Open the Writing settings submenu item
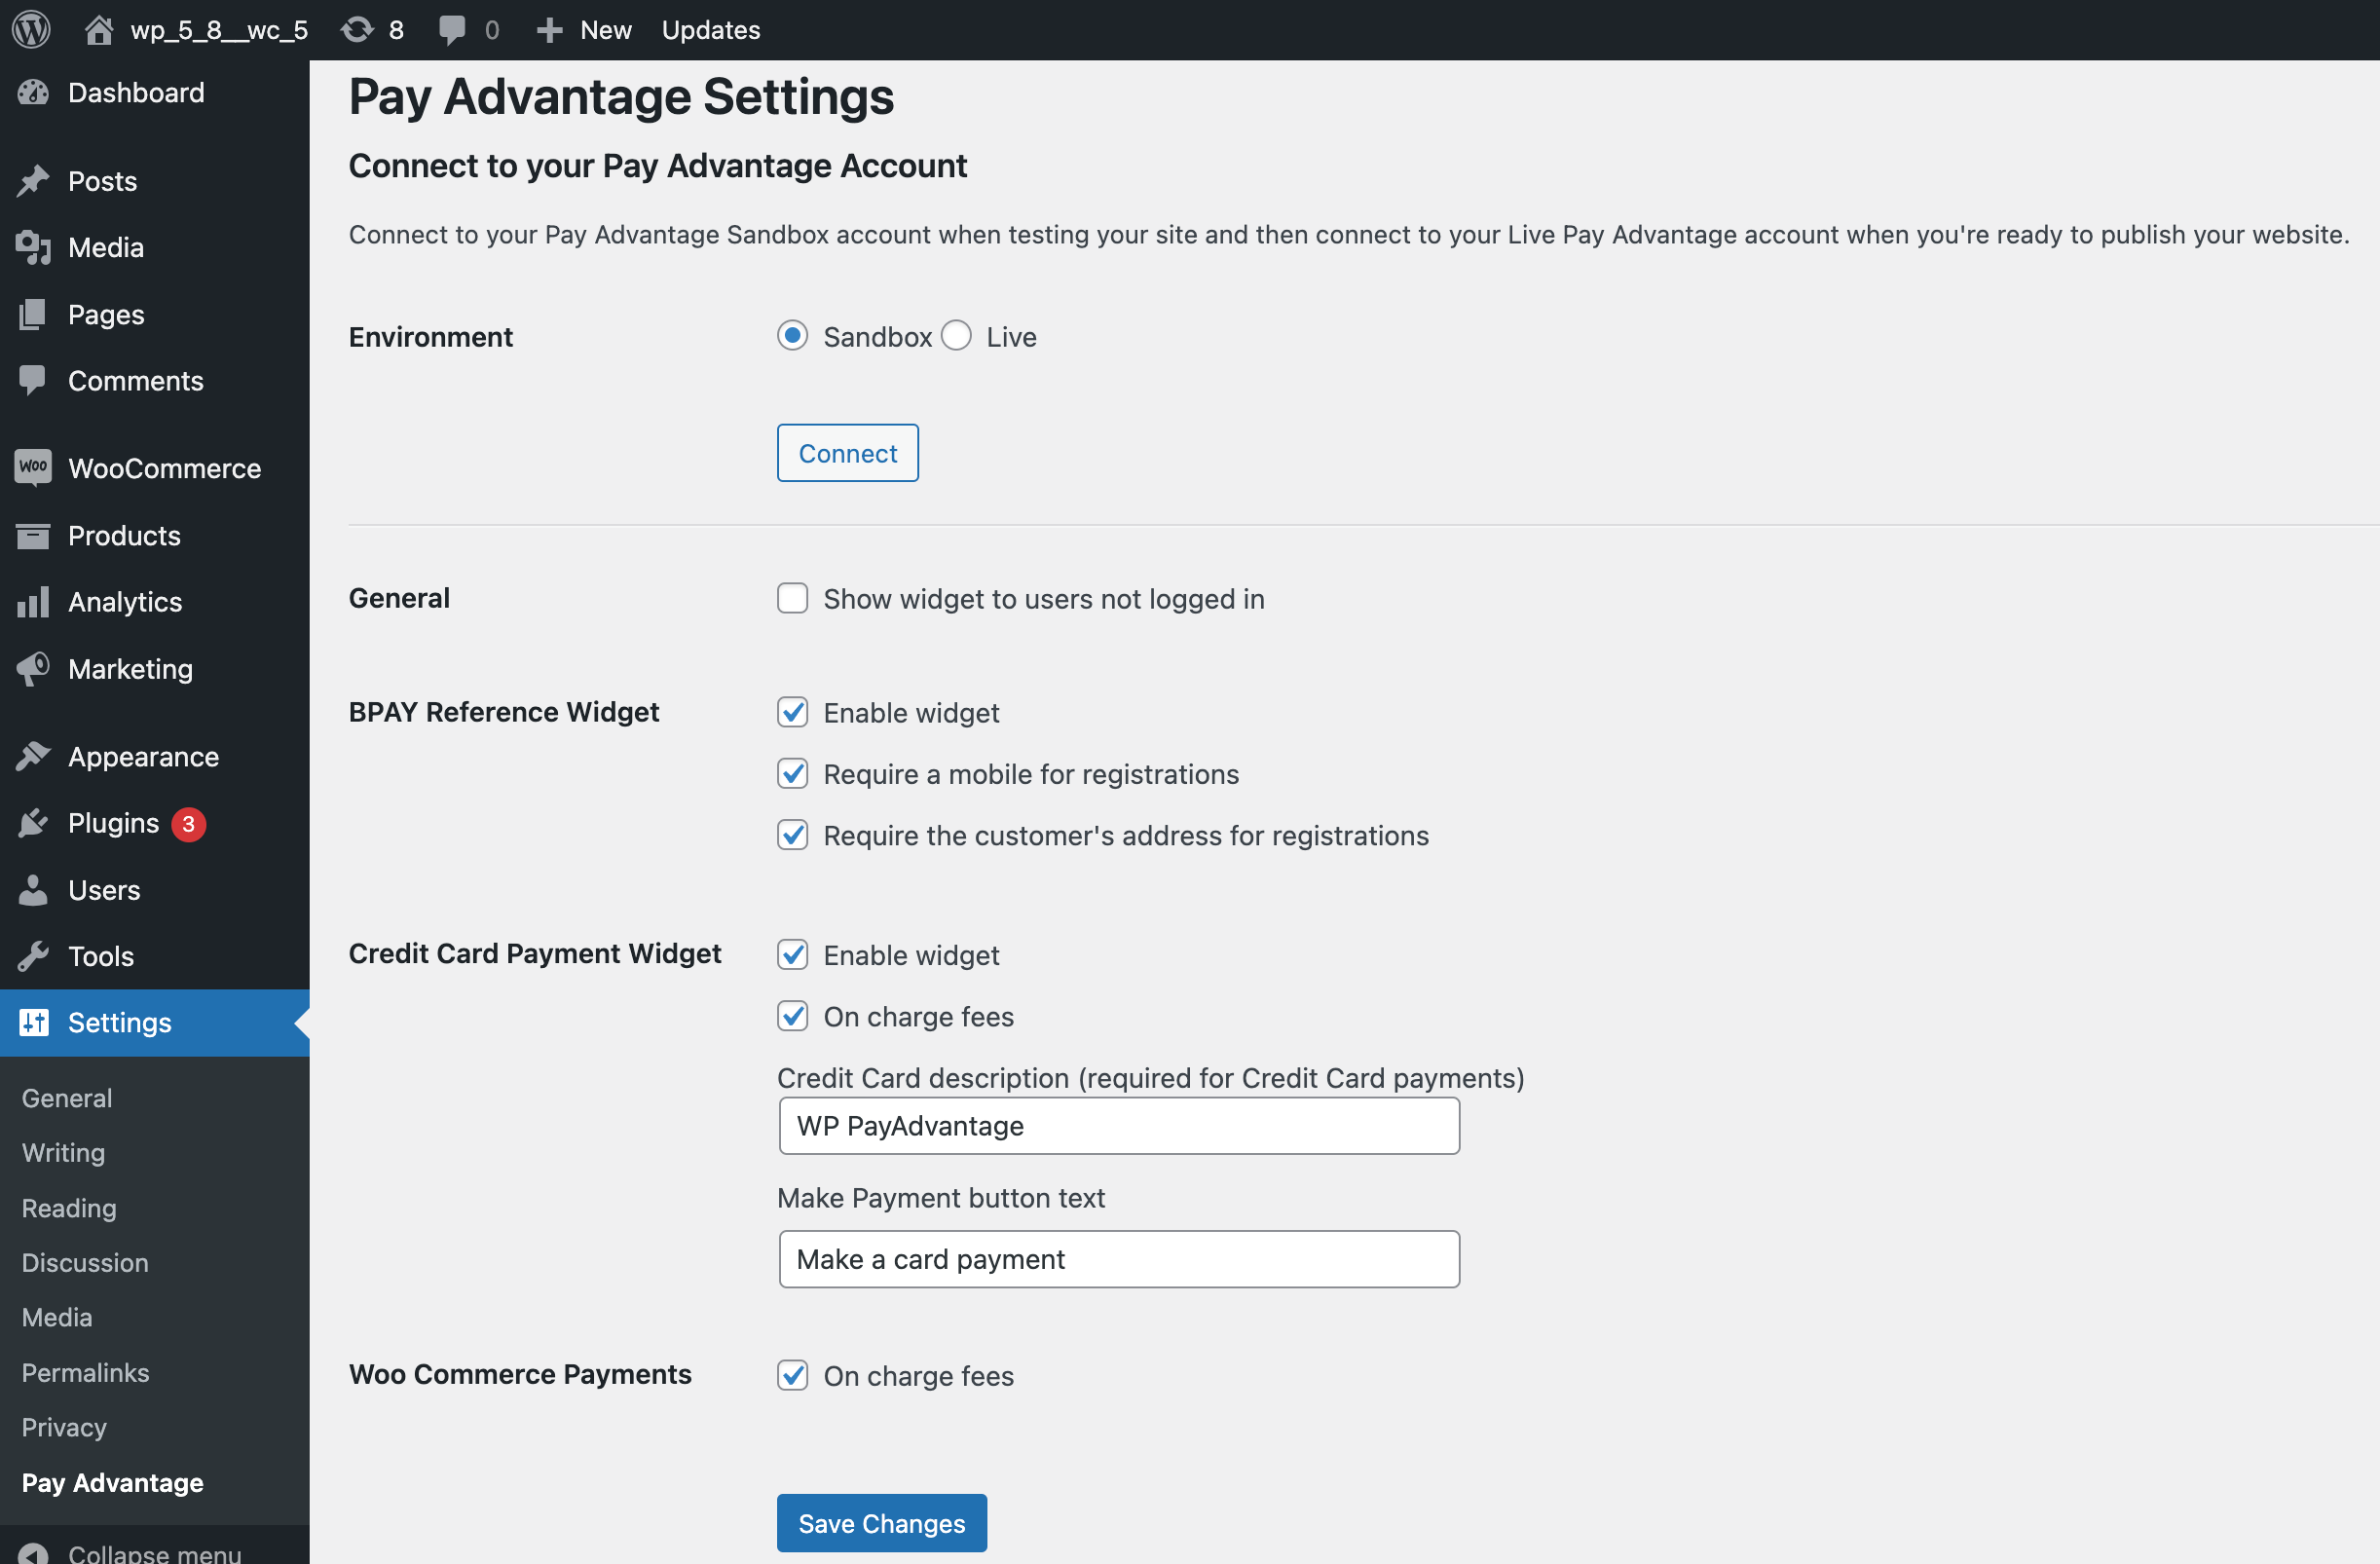The height and width of the screenshot is (1564, 2380). tap(63, 1153)
